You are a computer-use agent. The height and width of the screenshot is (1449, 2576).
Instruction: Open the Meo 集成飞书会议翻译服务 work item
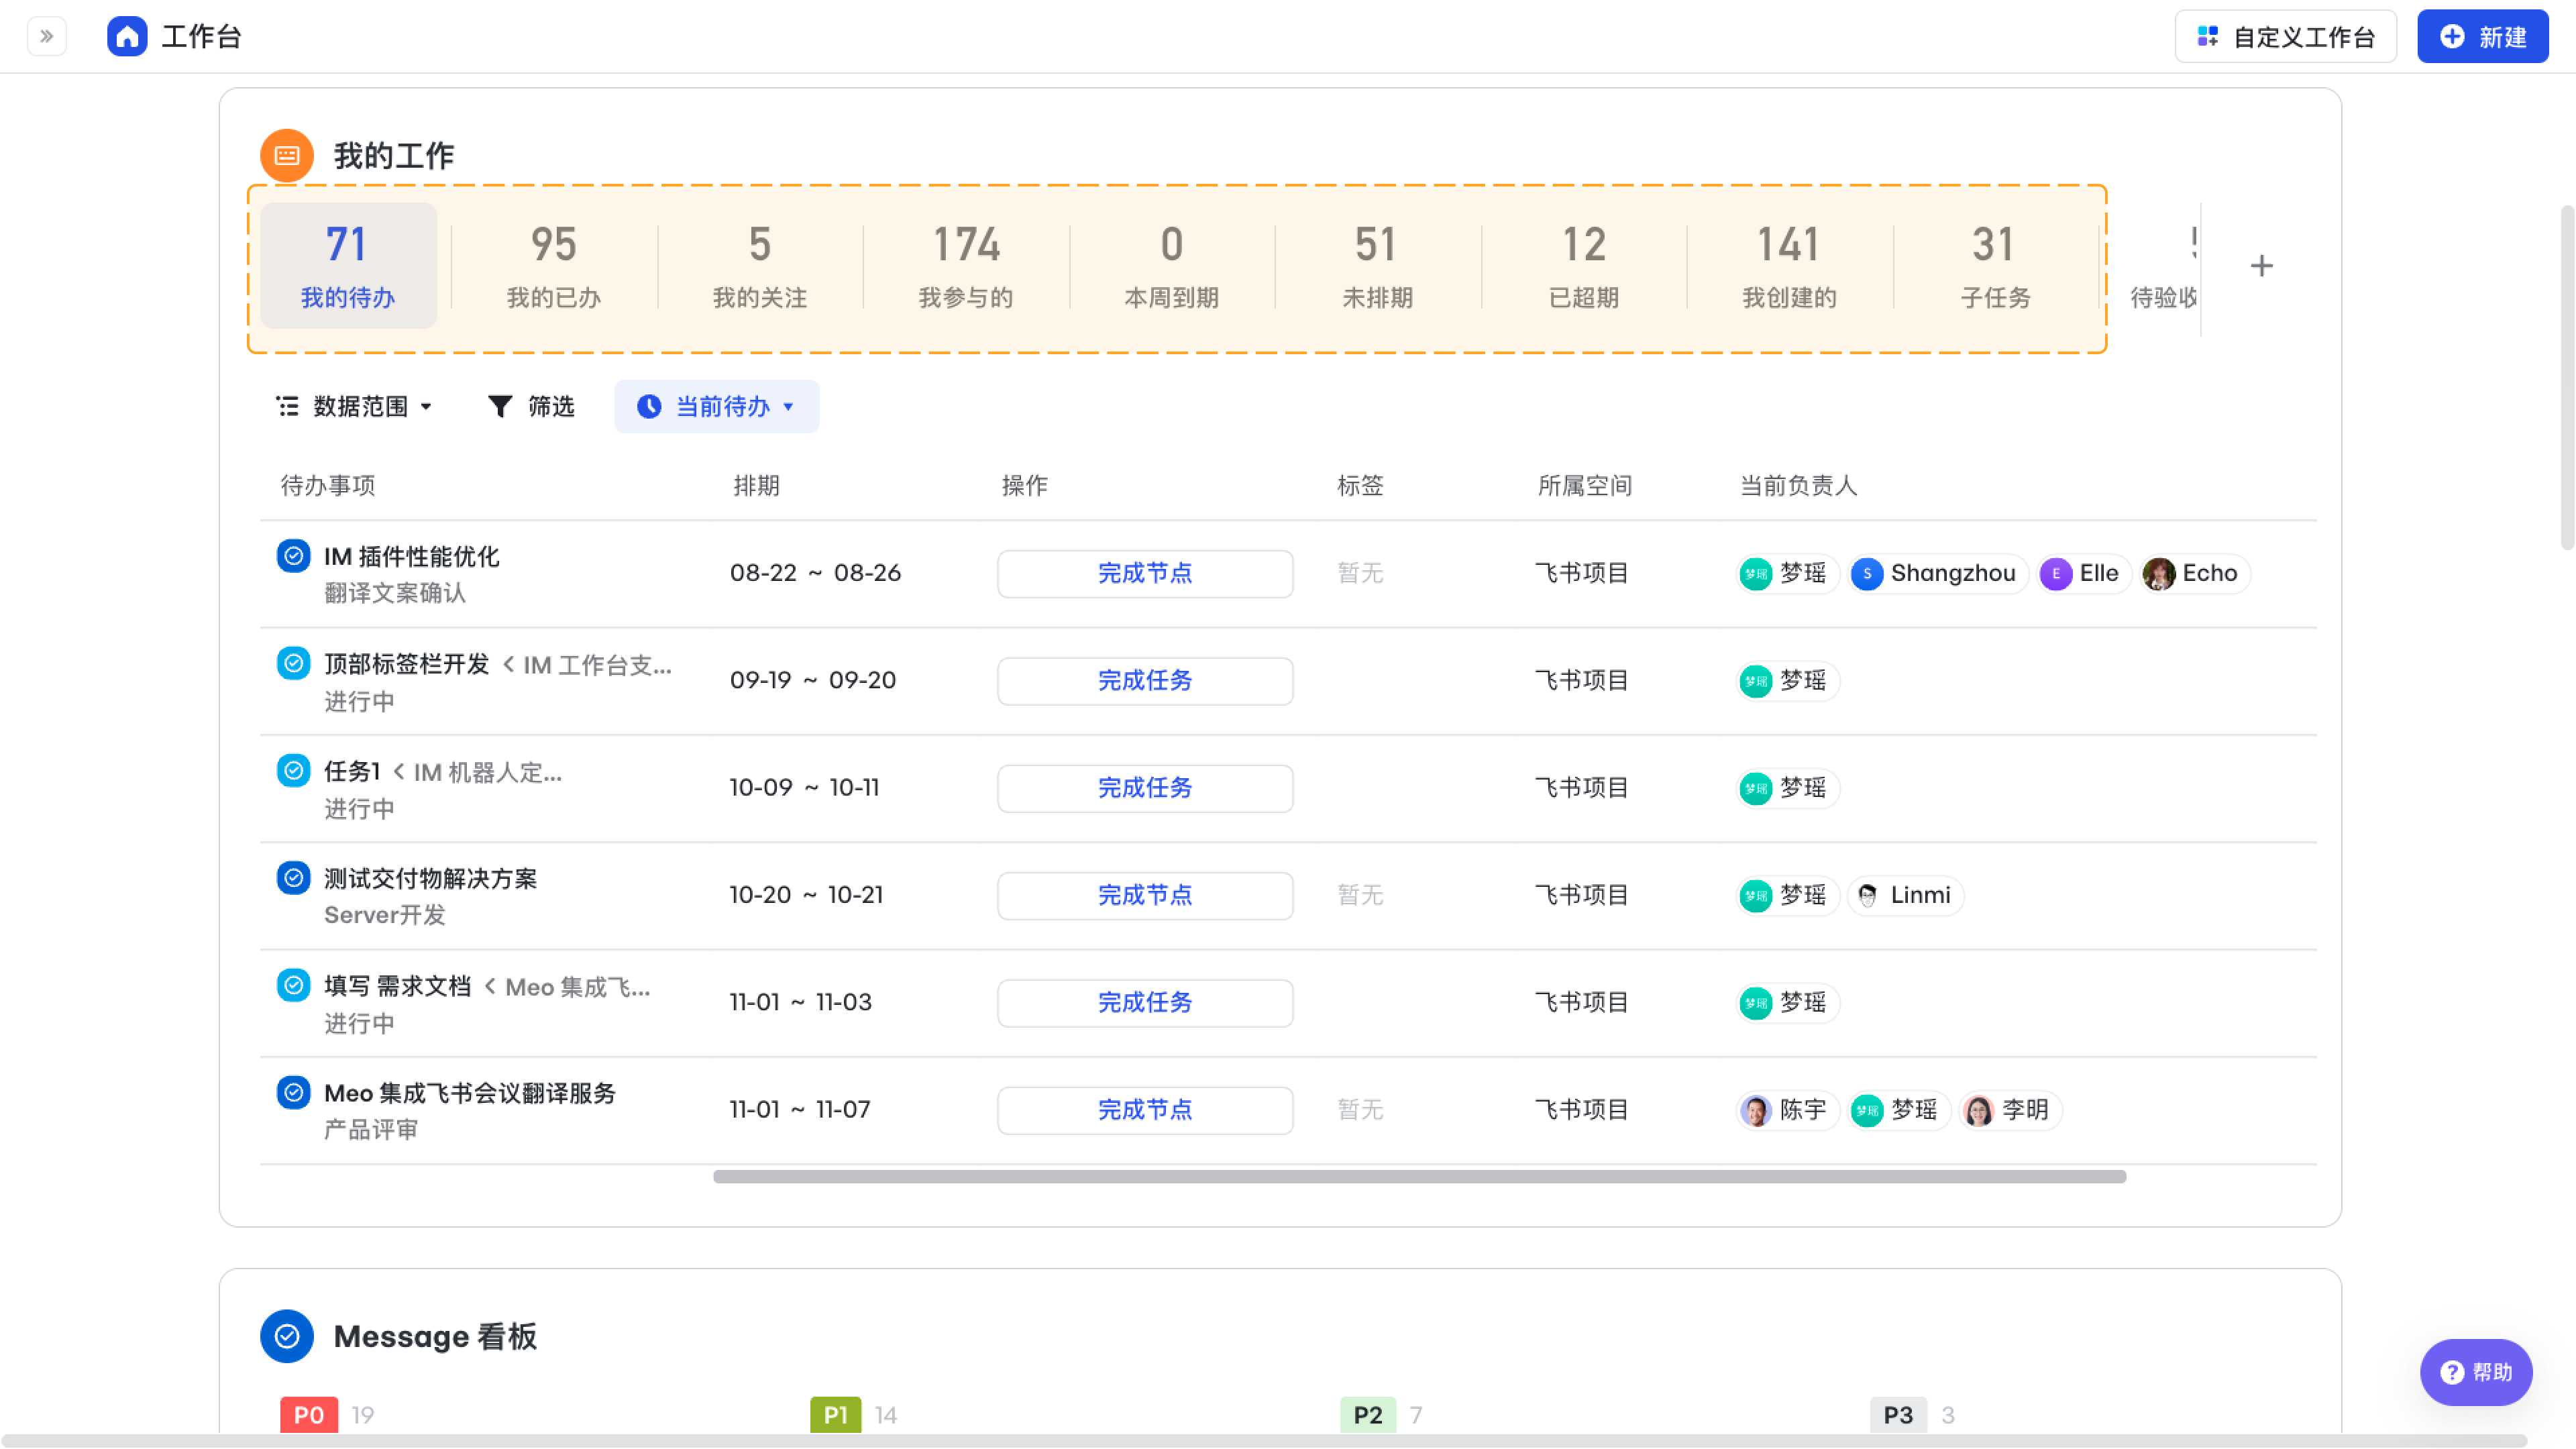pos(470,1094)
